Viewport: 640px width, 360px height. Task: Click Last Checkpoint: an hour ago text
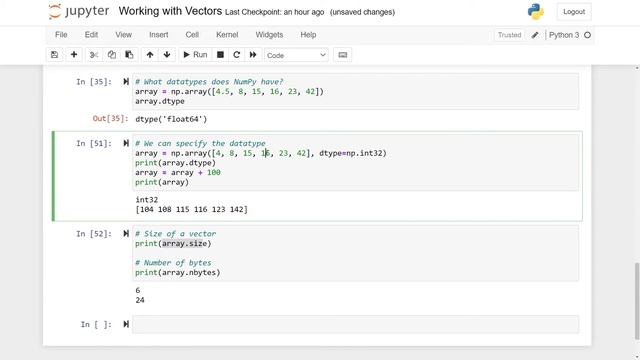coord(274,12)
